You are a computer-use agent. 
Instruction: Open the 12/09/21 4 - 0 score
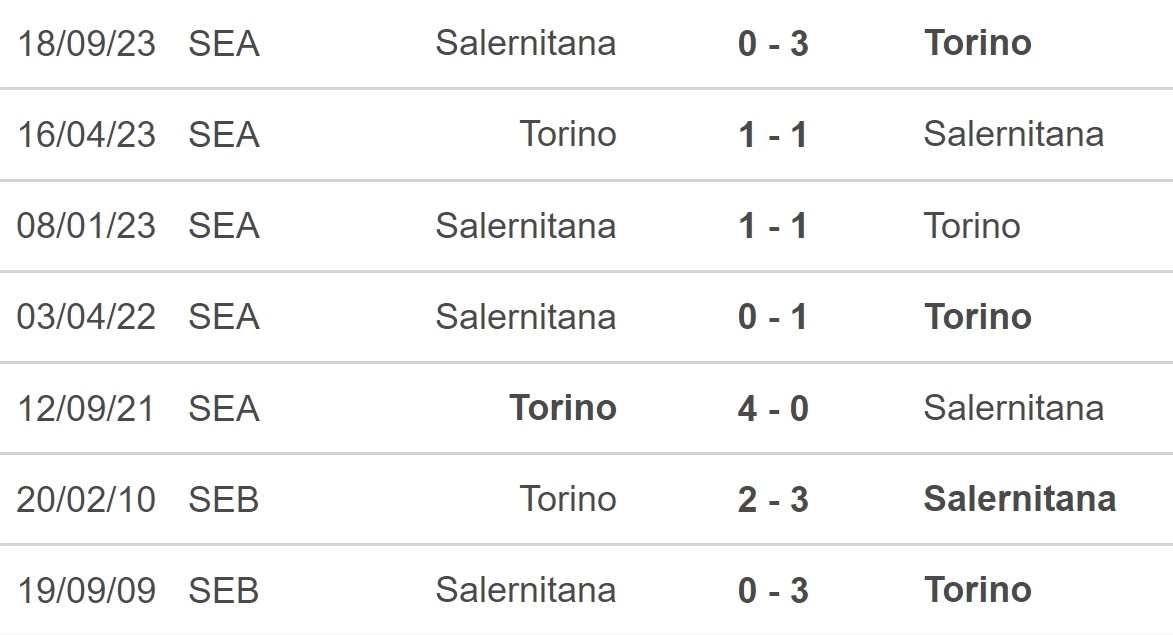[x=773, y=409]
